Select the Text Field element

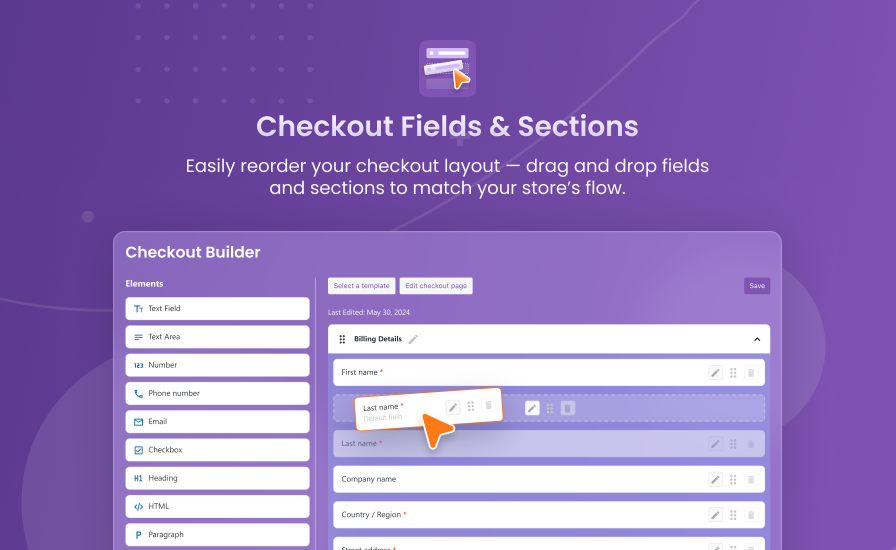click(x=217, y=308)
